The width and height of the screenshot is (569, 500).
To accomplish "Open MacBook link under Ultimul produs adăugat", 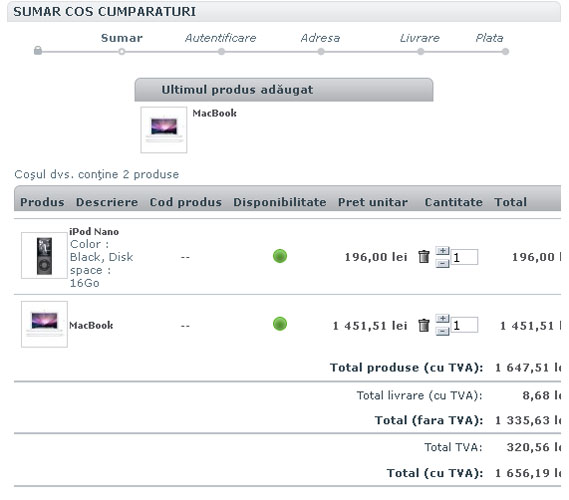I will pos(214,113).
